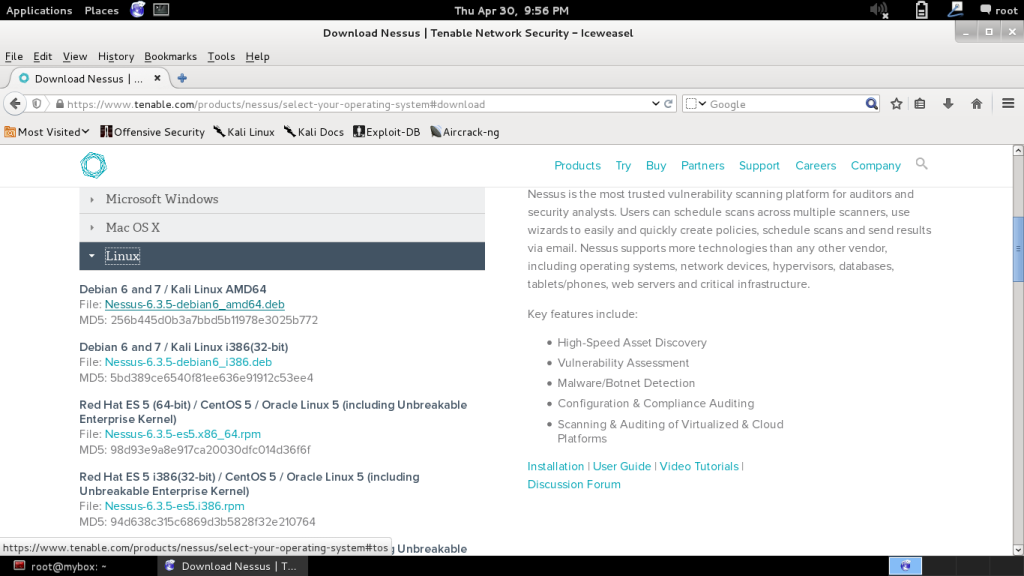Open Tenable's site search magnifier
The height and width of the screenshot is (576, 1024).
[921, 164]
